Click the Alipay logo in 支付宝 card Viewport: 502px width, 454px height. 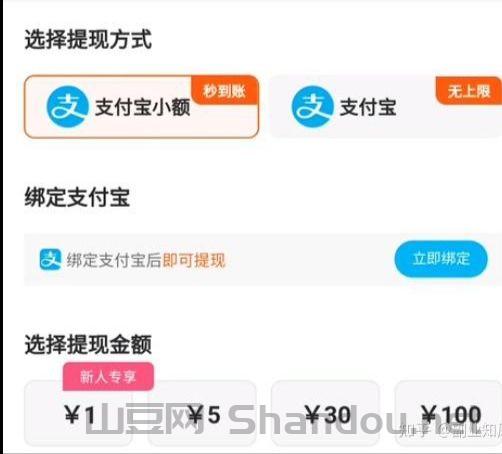point(312,107)
